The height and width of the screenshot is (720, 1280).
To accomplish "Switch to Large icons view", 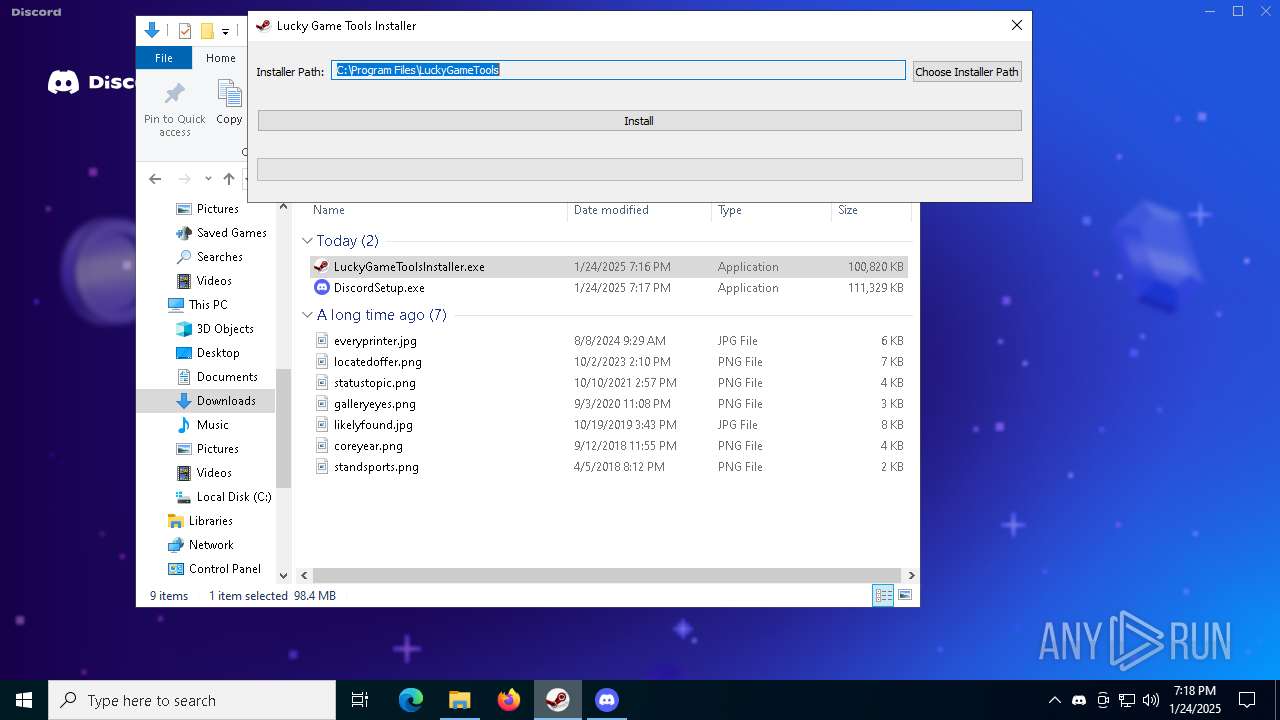I will click(905, 595).
